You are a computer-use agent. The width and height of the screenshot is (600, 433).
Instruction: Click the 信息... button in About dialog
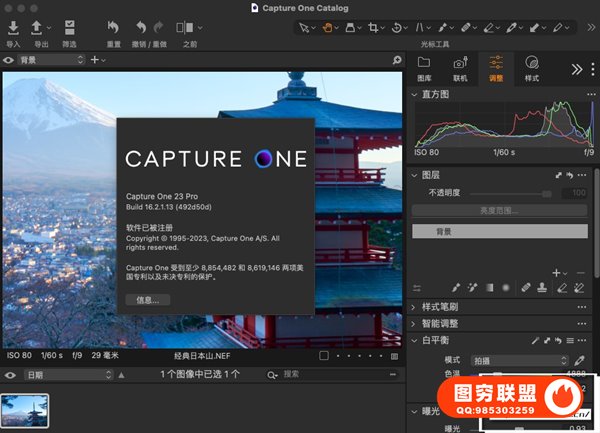tap(148, 299)
